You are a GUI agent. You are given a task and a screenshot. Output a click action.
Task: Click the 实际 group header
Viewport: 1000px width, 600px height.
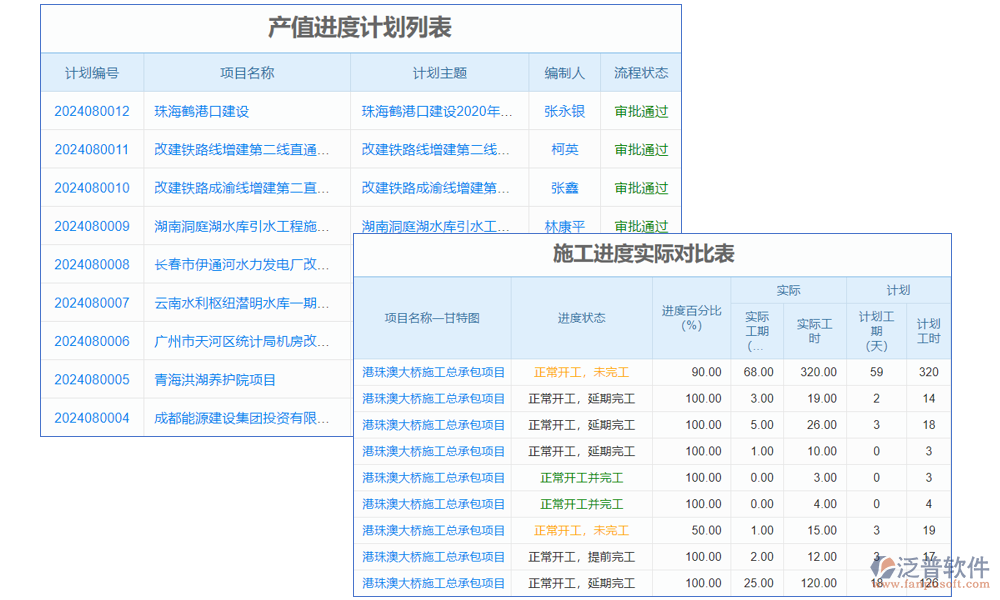click(789, 288)
